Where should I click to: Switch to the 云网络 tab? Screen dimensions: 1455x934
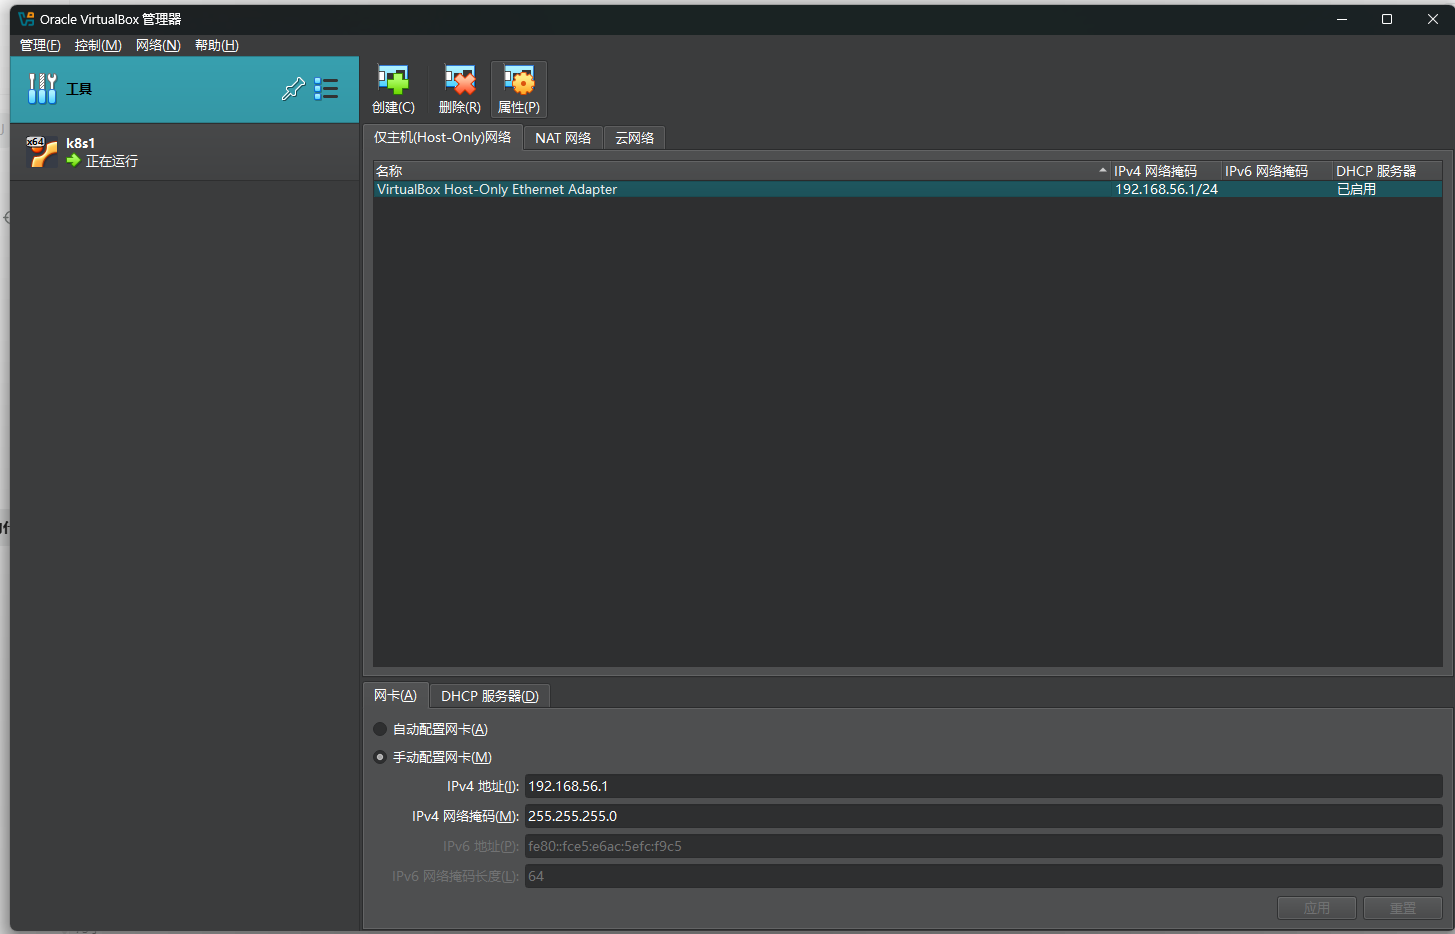pyautogui.click(x=634, y=138)
